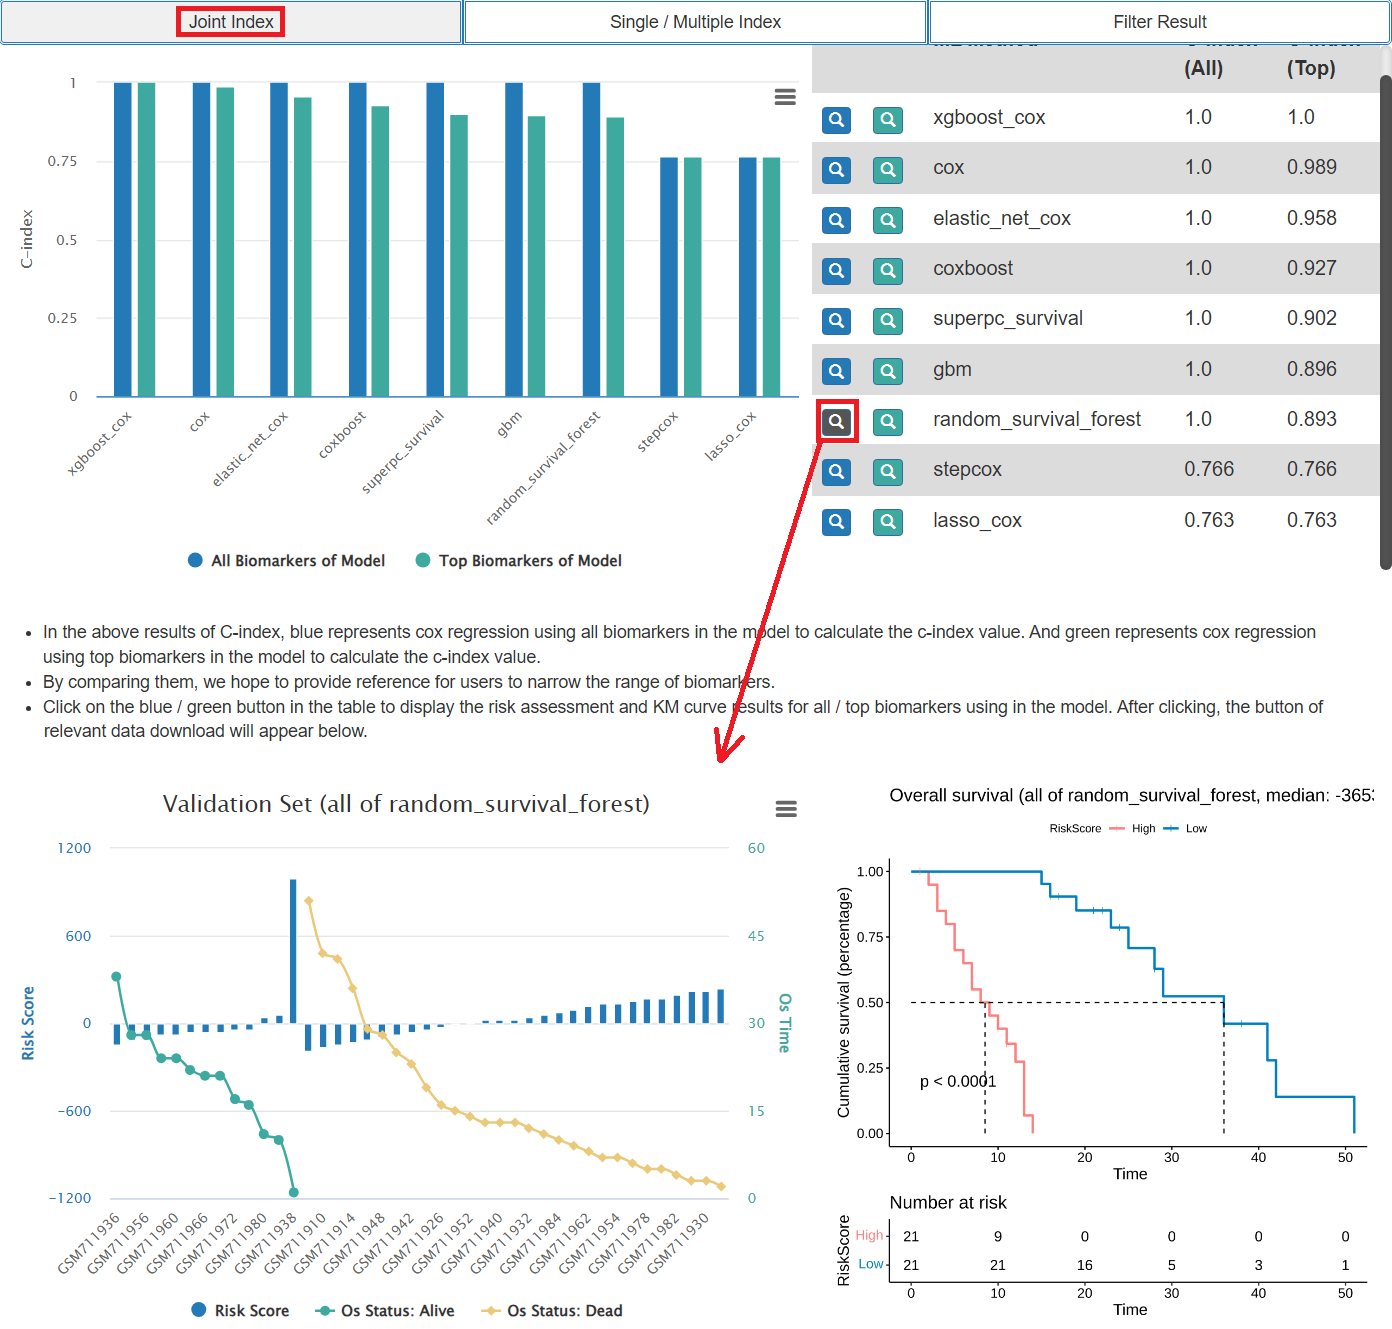Click blue magnifier for xgboost_cox row

click(836, 120)
